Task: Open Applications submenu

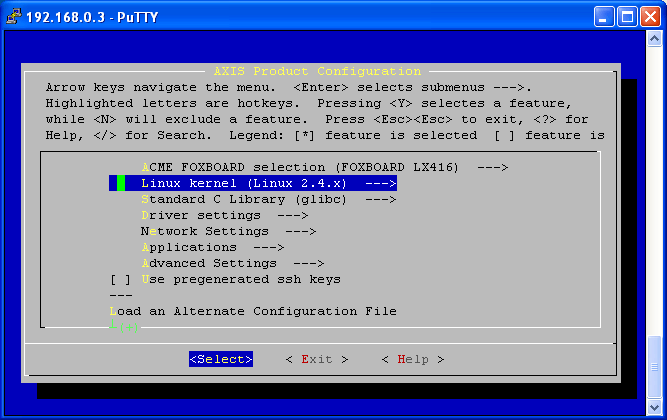Action: point(212,247)
